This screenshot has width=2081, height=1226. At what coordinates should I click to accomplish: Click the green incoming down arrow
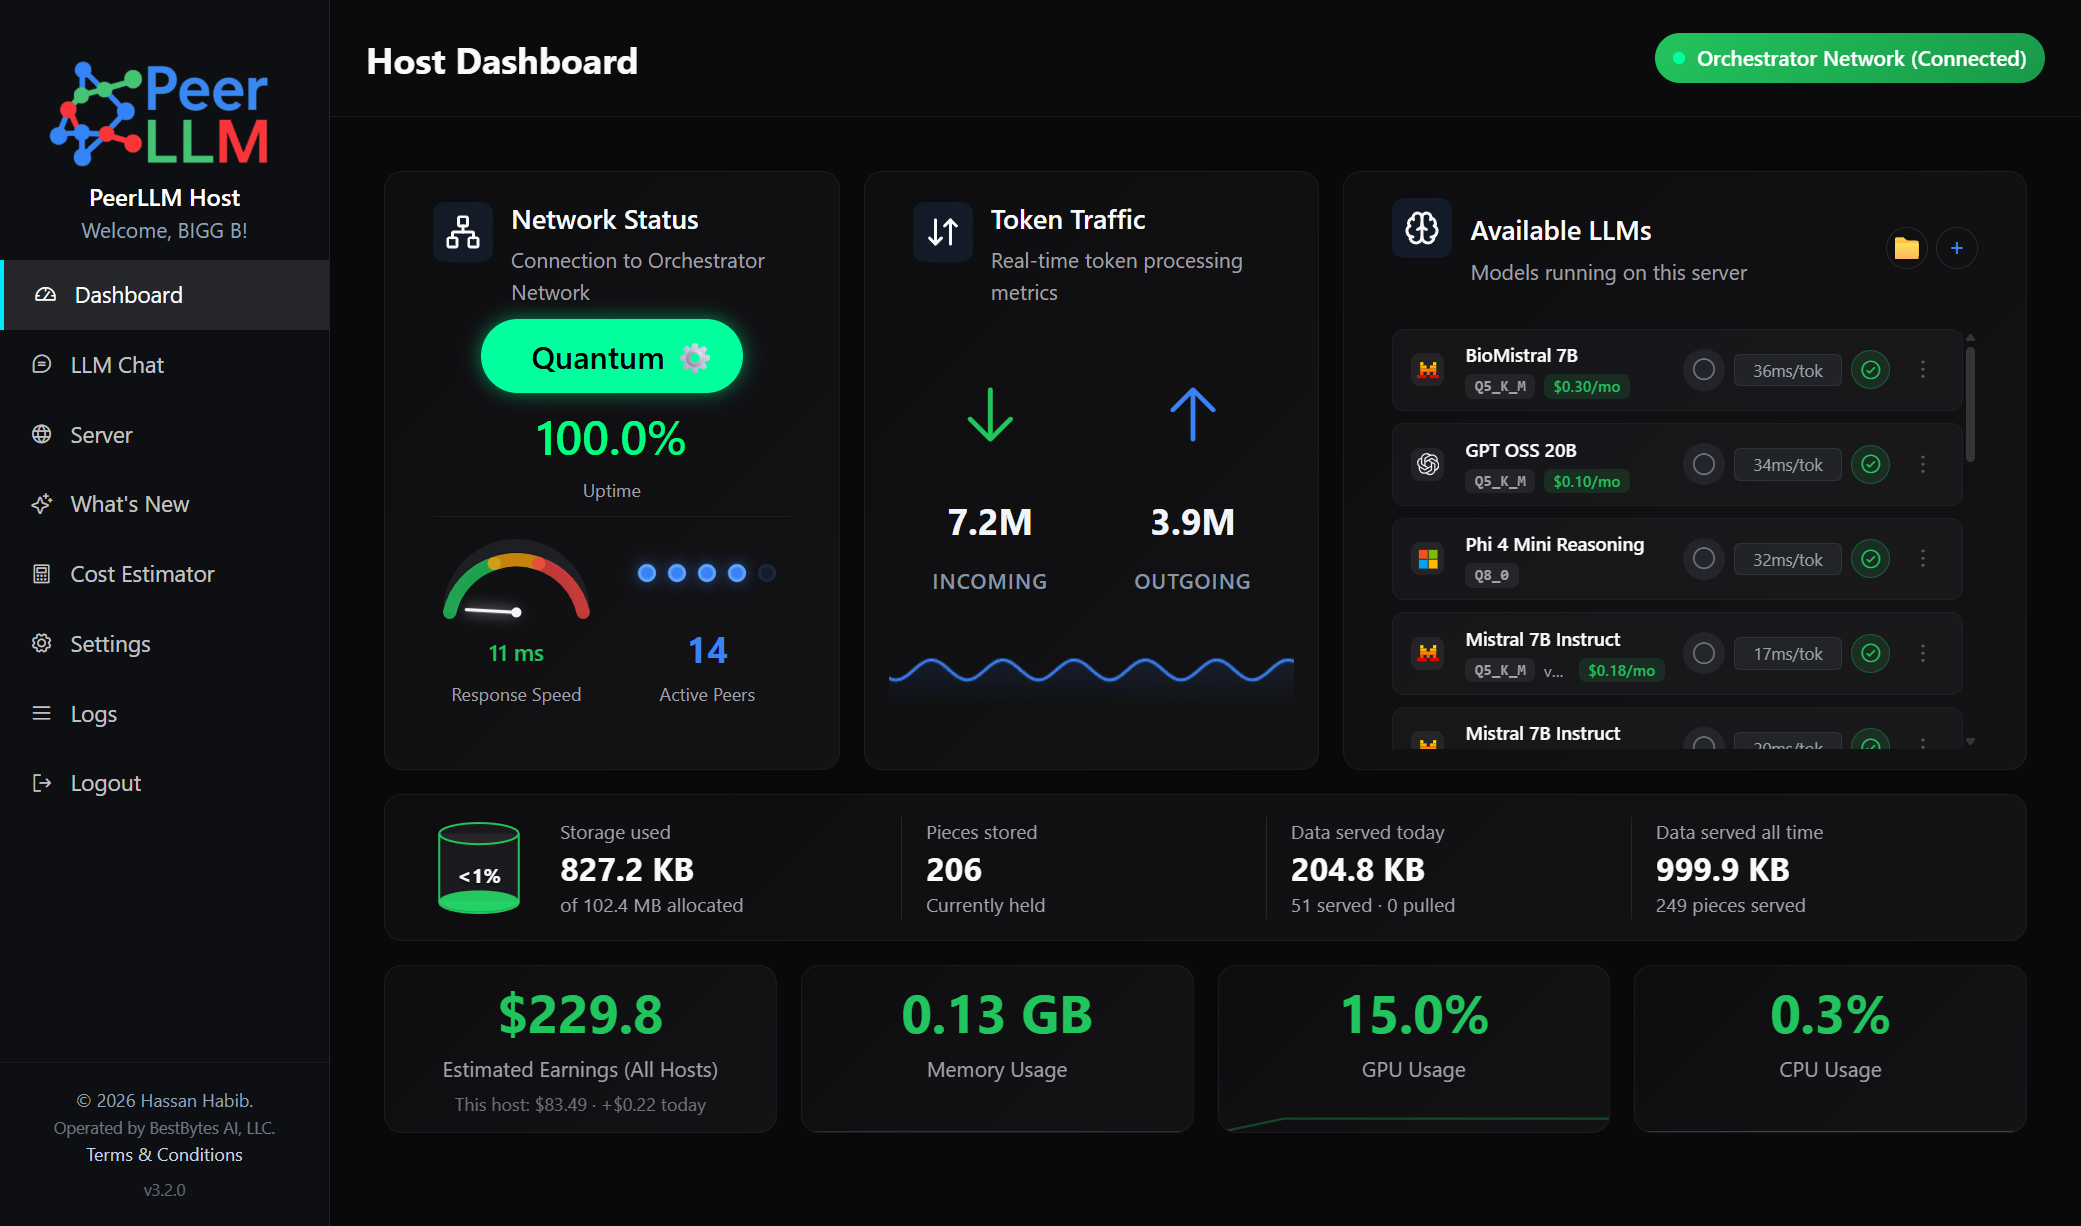click(x=990, y=414)
